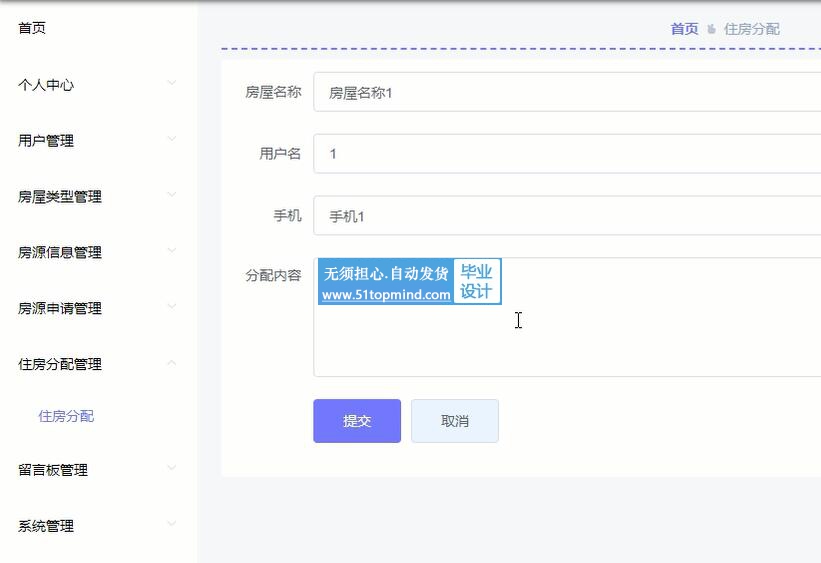Collapse the 住房分配管理 chevron arrow
The image size is (821, 563).
(171, 362)
